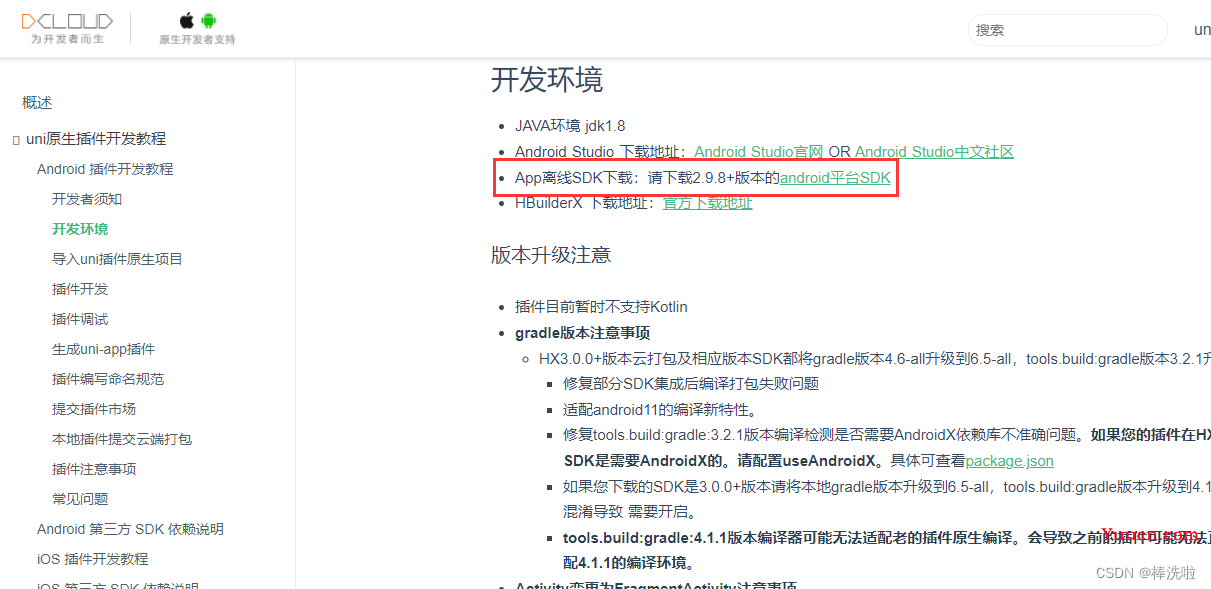Open 本地插件提交云端打包 sidebar item
The image size is (1211, 589).
tap(122, 439)
